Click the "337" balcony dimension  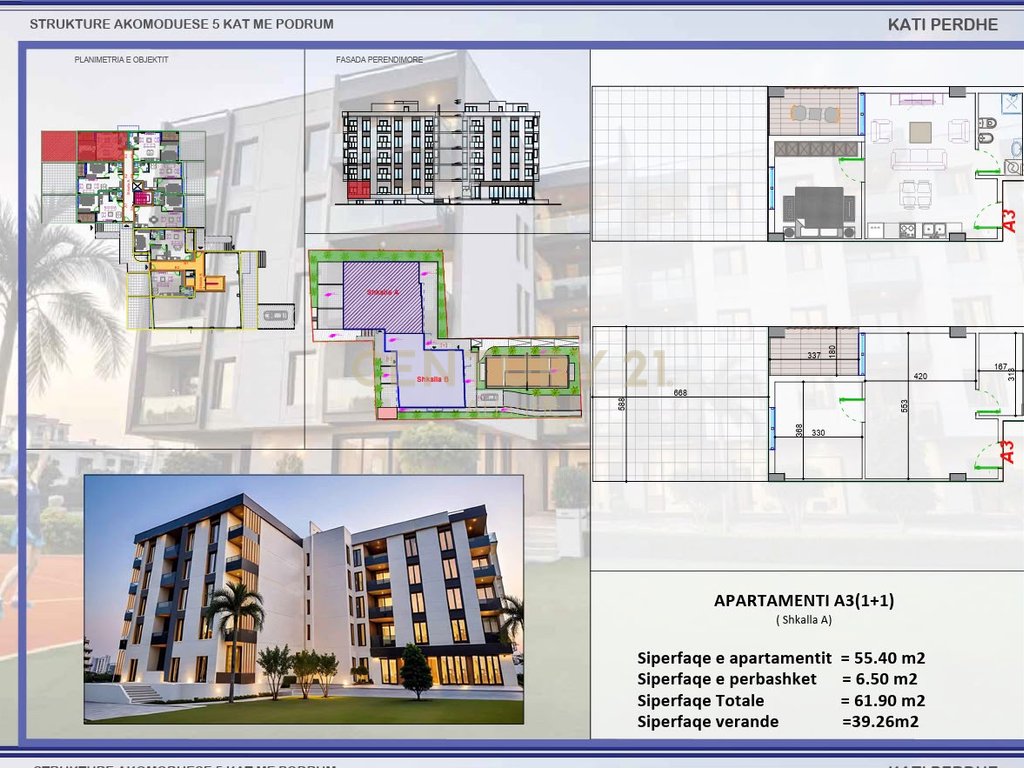tap(814, 355)
